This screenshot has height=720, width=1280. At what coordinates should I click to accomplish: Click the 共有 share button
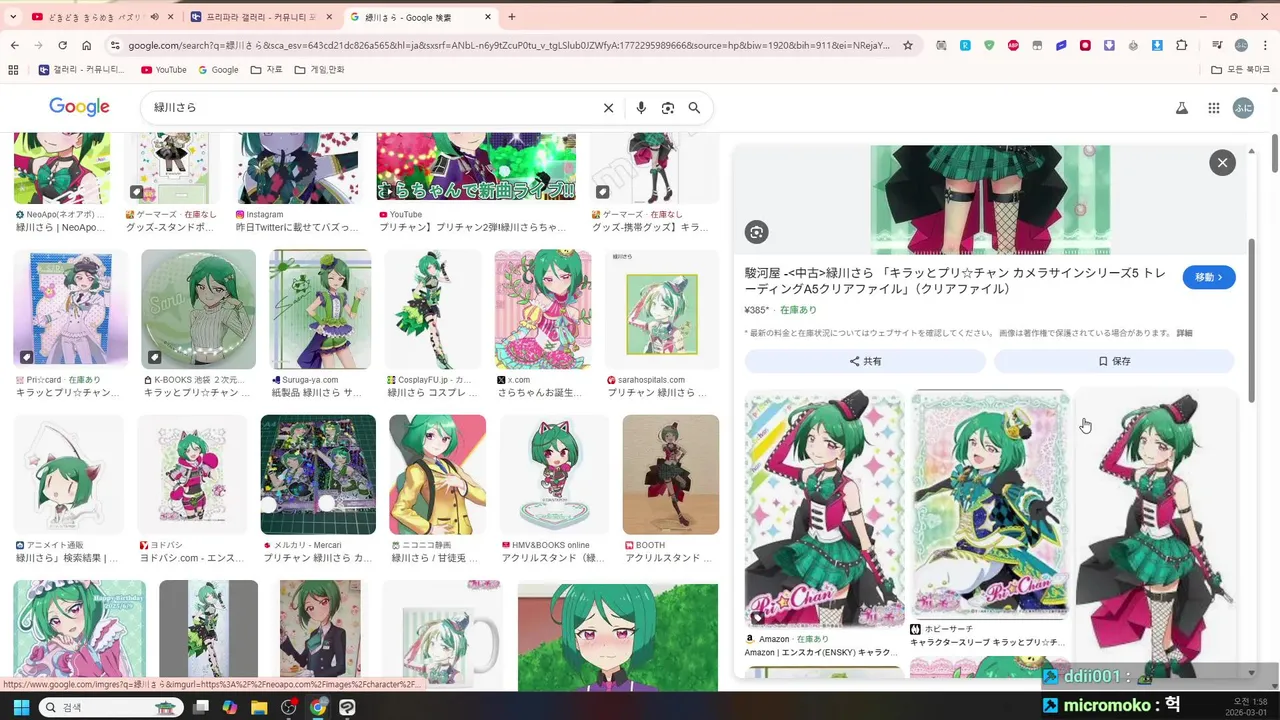pos(865,361)
